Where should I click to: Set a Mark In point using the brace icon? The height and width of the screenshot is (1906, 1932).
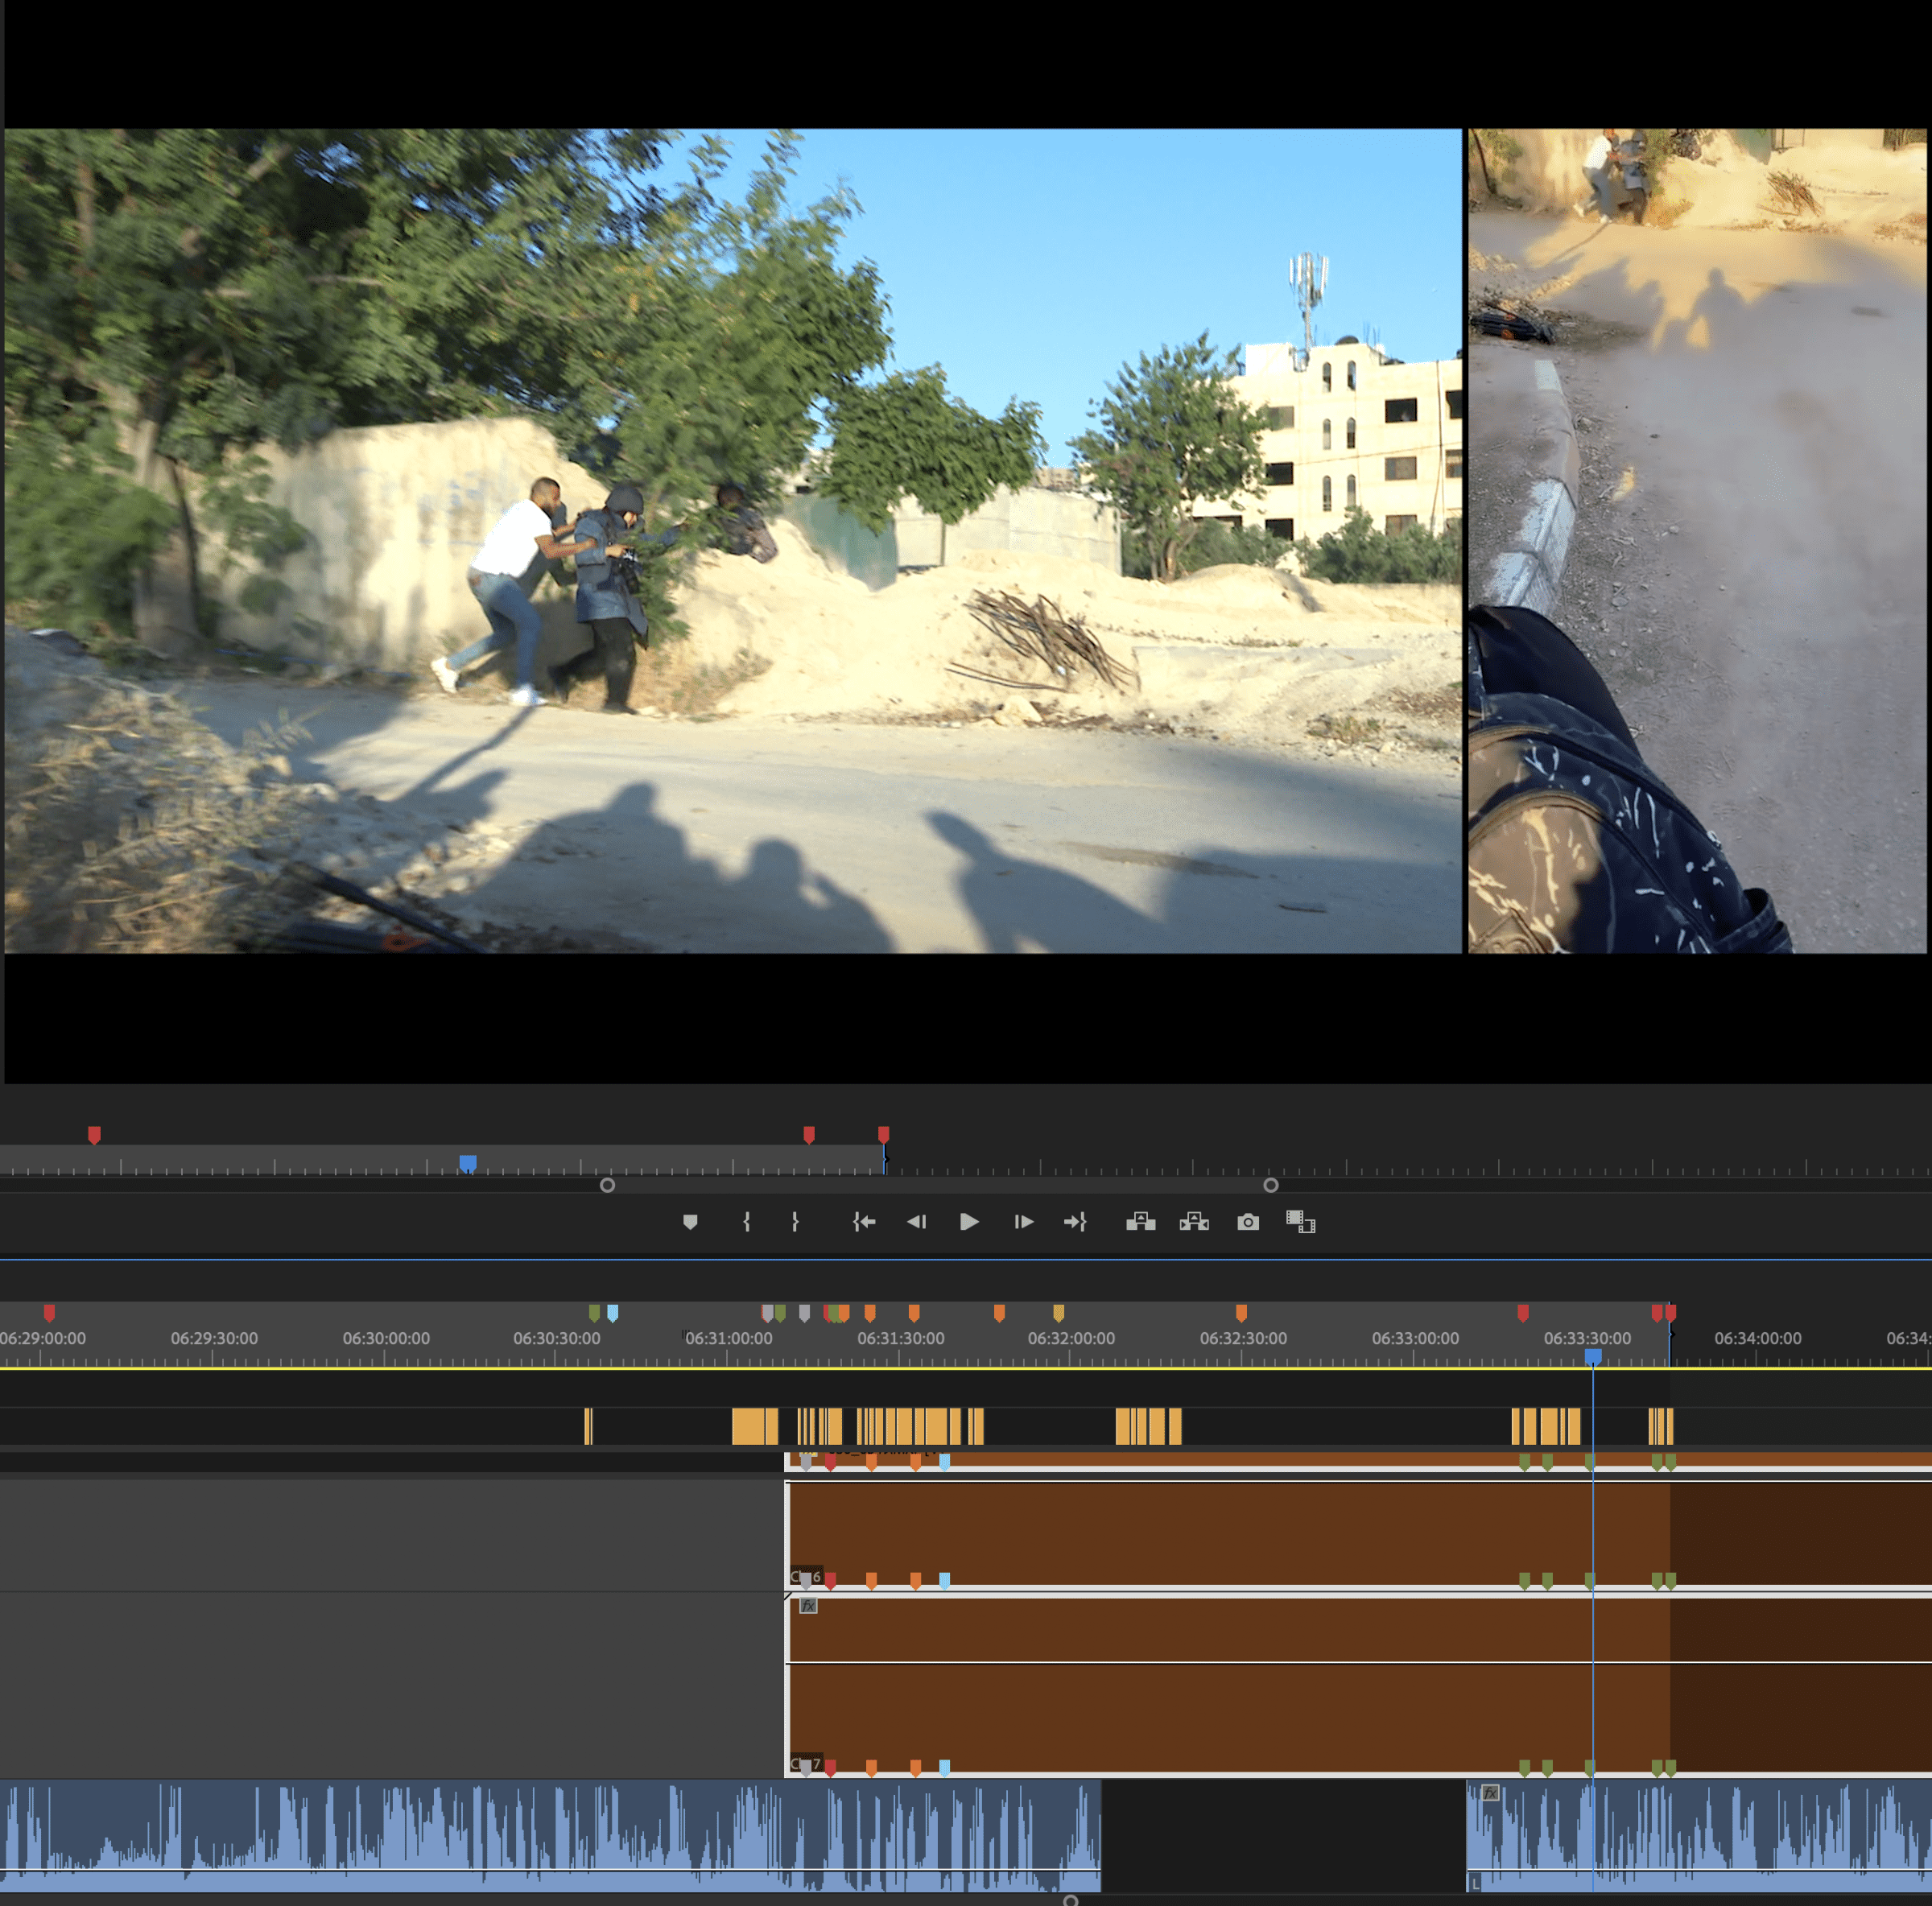(746, 1222)
